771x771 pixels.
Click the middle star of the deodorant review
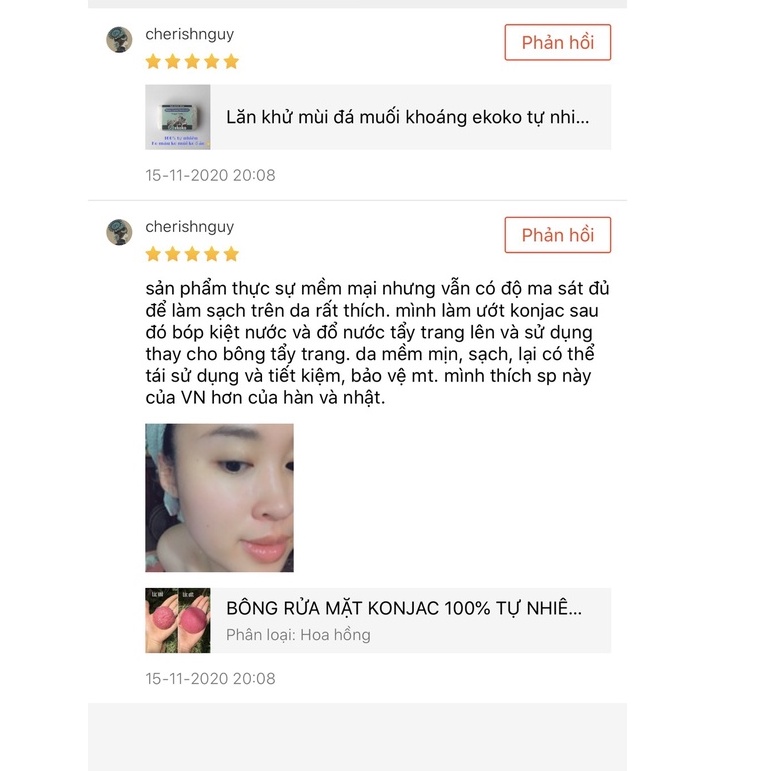click(192, 61)
